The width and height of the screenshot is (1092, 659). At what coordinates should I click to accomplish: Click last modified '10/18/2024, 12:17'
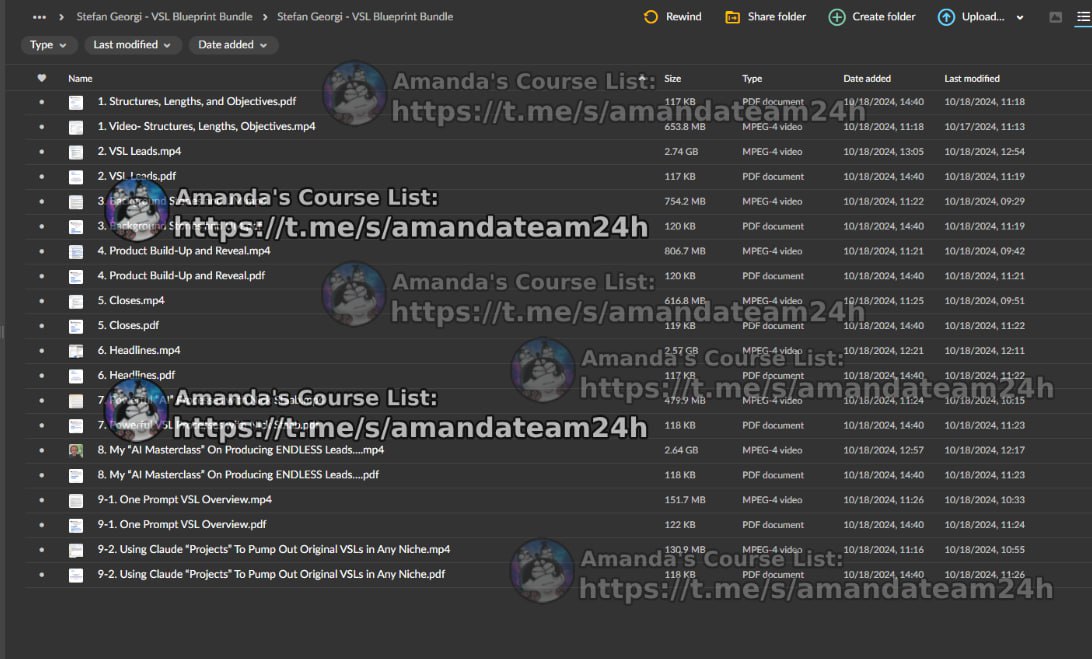[984, 450]
